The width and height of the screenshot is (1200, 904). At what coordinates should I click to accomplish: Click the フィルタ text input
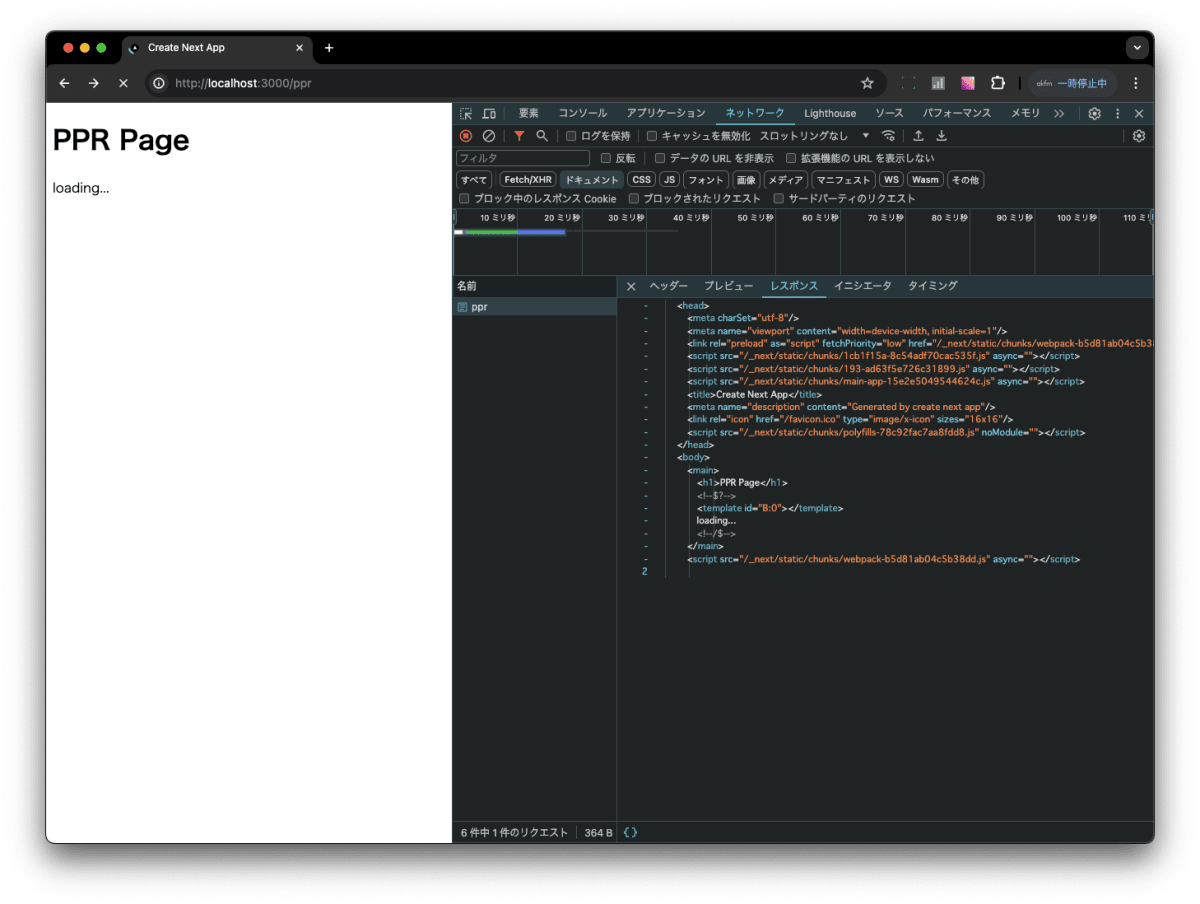click(523, 158)
